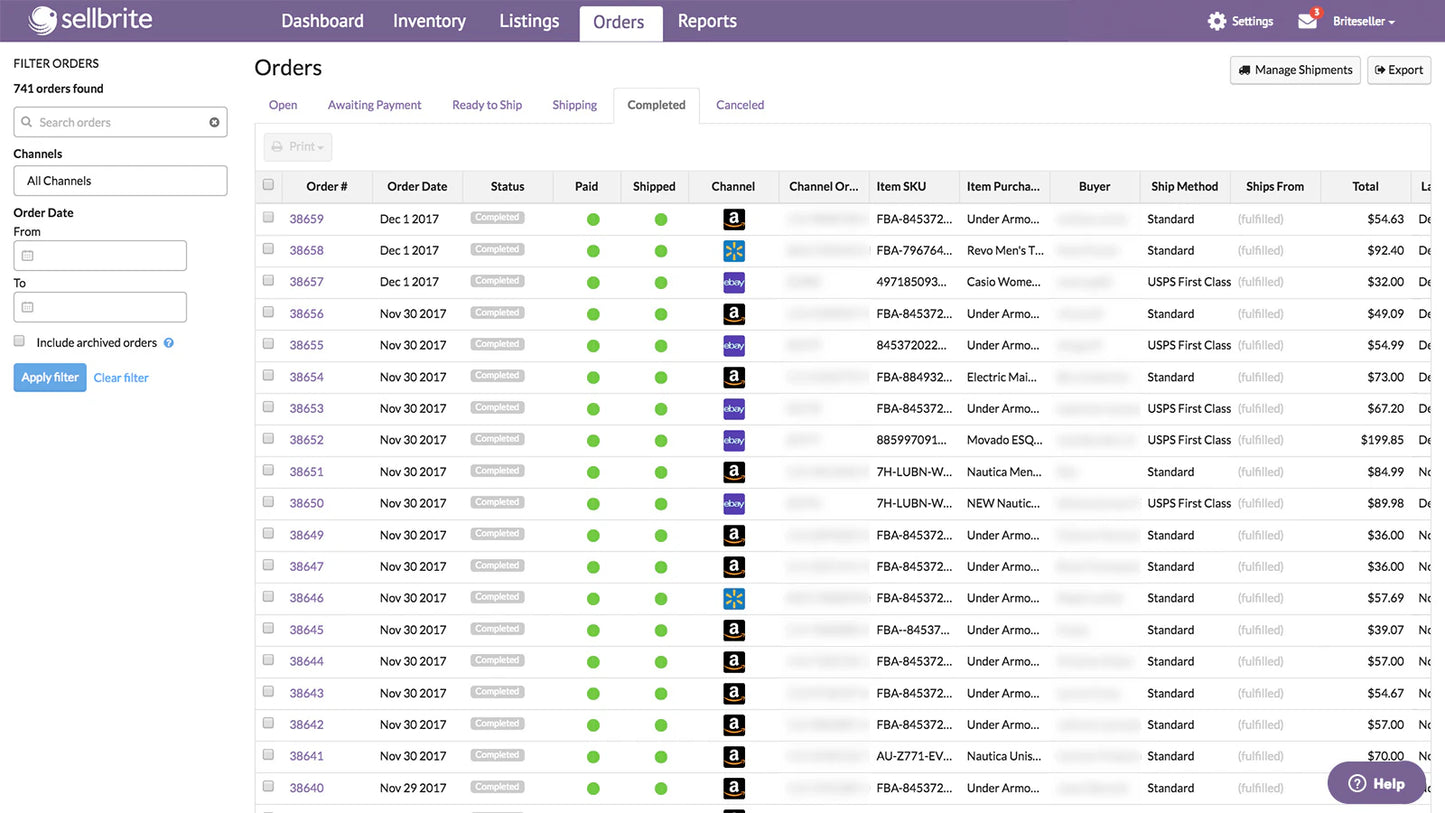Open the Settings gear icon
The image size is (1445, 813).
1217,20
